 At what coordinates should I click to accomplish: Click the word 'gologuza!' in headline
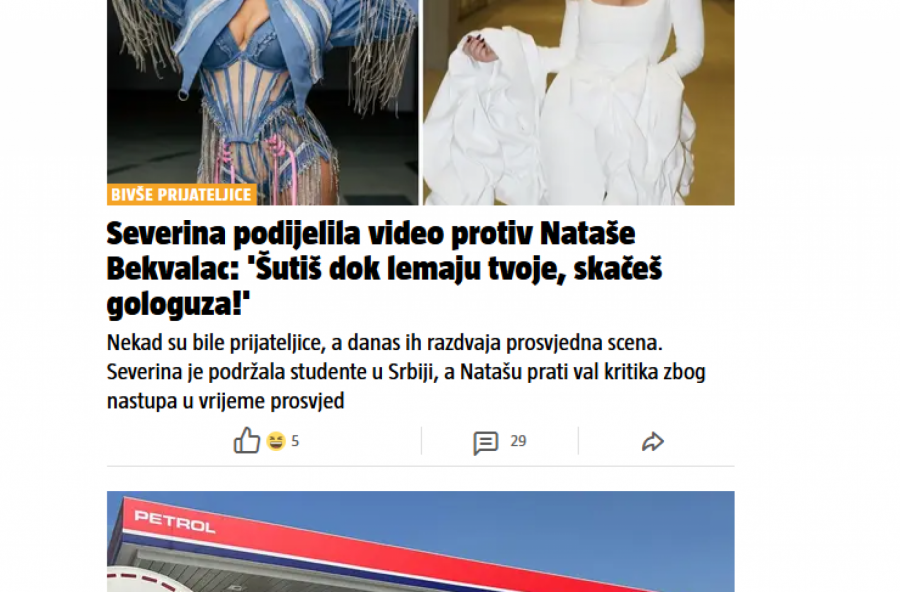[179, 304]
